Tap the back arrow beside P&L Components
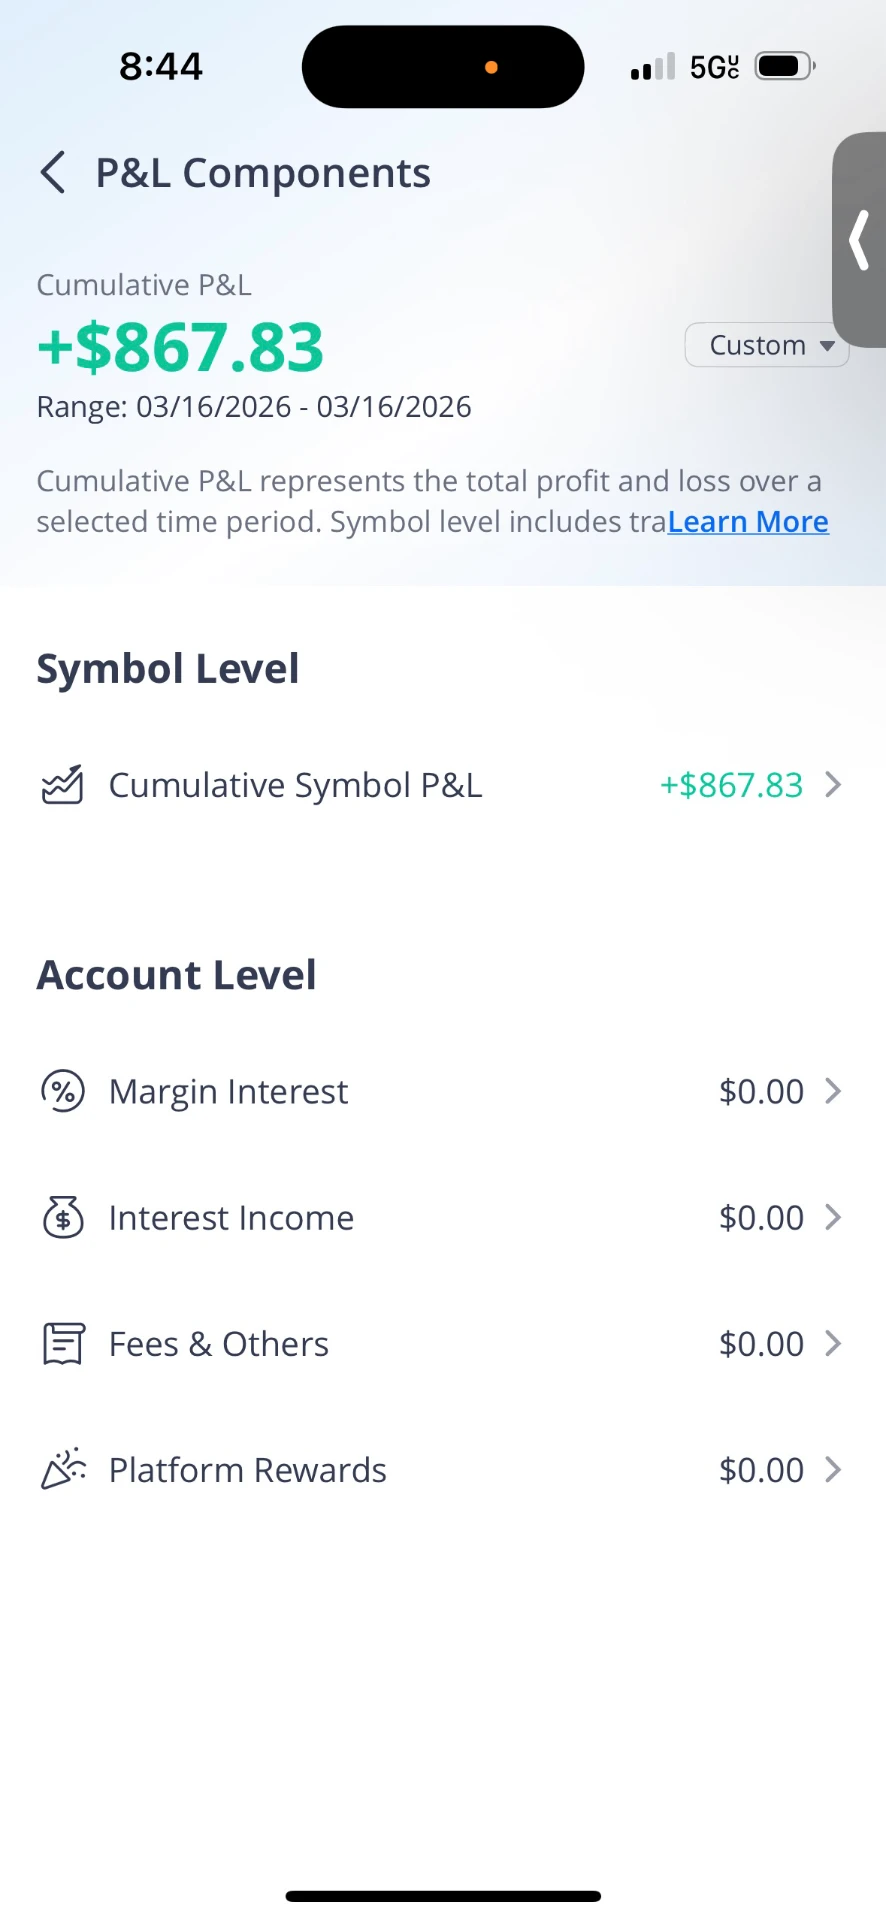The image size is (886, 1920). [x=53, y=173]
